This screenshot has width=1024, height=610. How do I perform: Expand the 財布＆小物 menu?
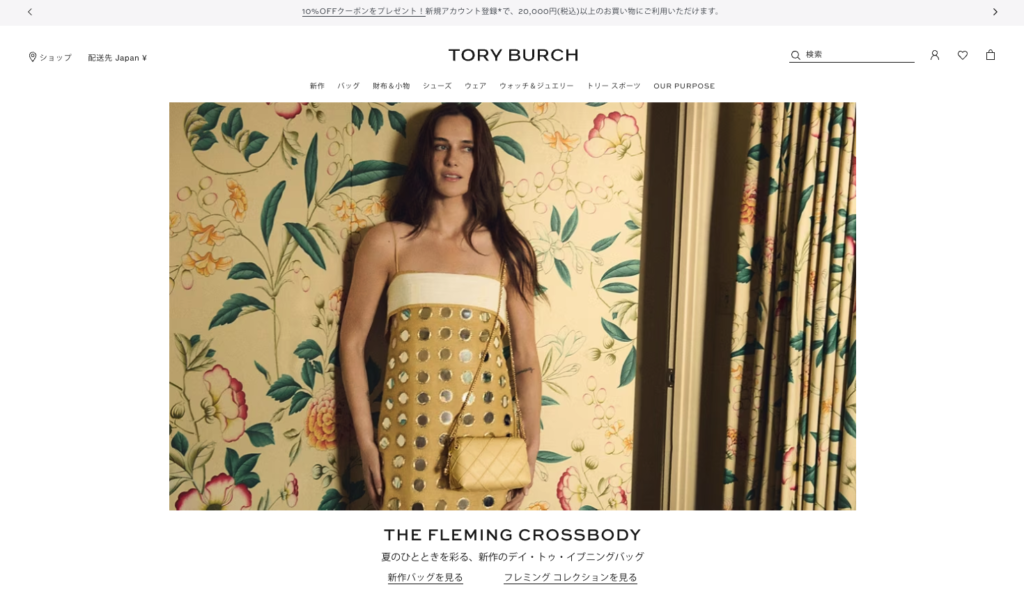click(x=391, y=86)
